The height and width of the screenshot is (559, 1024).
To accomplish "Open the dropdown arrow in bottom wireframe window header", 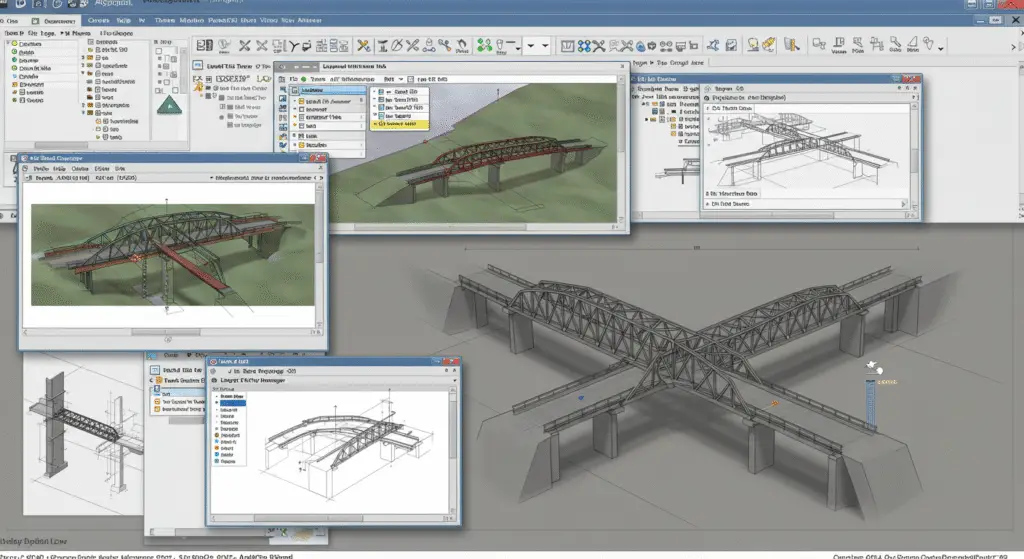I will [x=455, y=380].
